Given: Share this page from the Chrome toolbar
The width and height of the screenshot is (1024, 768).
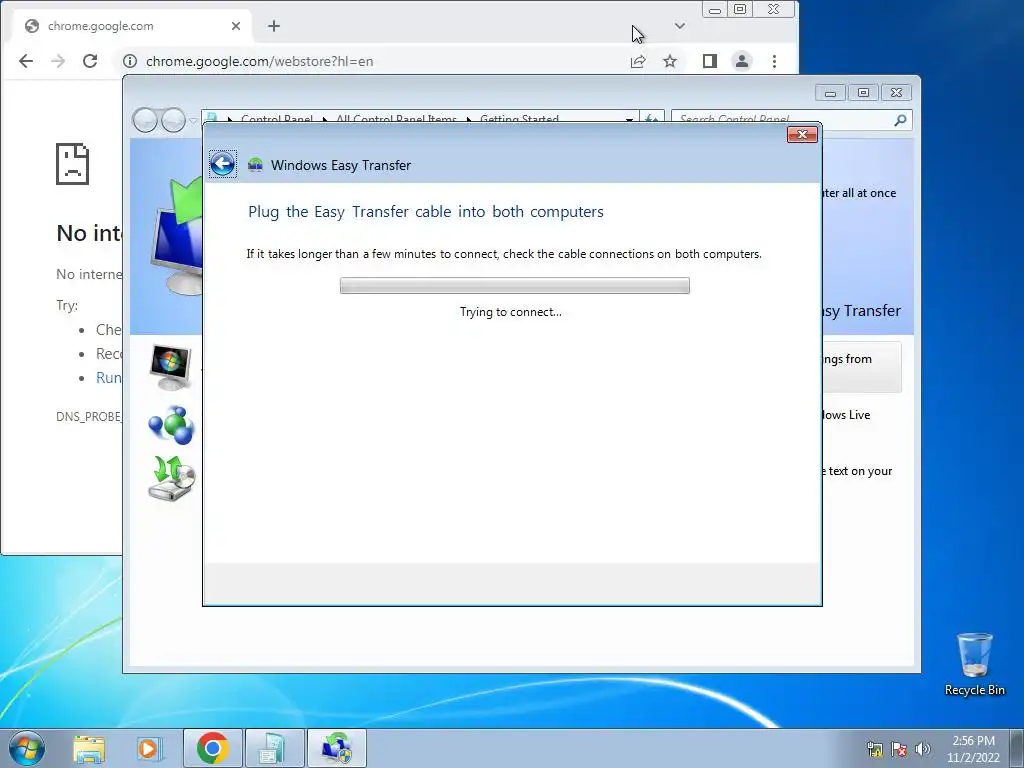Looking at the screenshot, I should point(638,61).
